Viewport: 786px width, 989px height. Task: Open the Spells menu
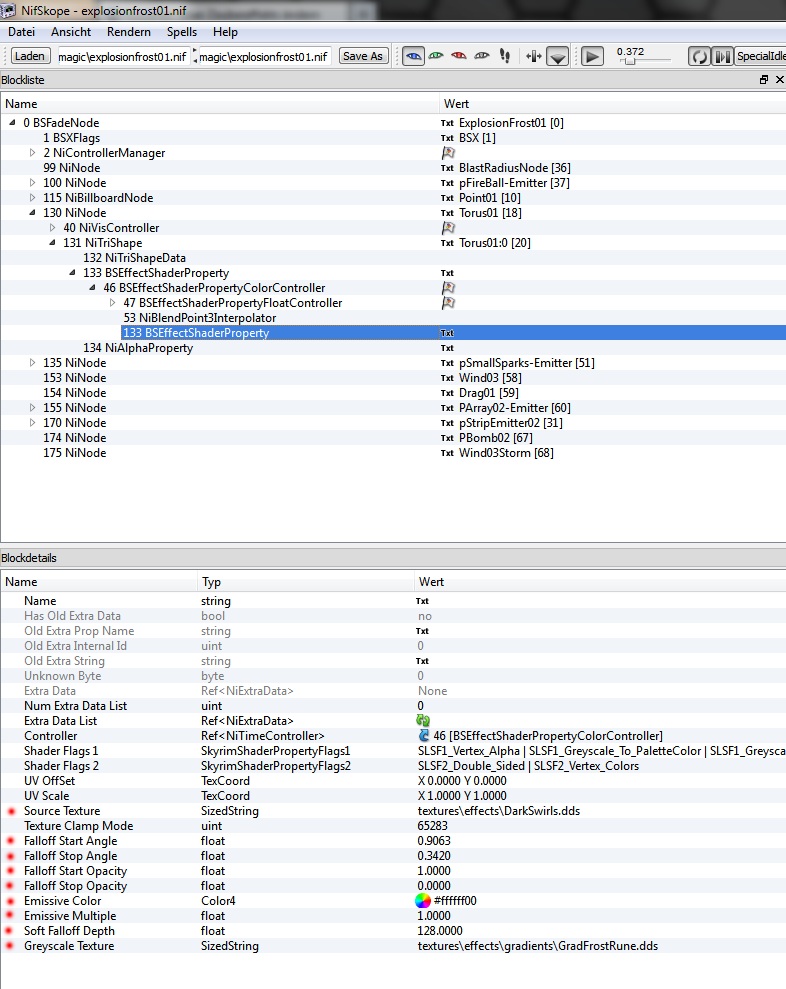(x=182, y=32)
